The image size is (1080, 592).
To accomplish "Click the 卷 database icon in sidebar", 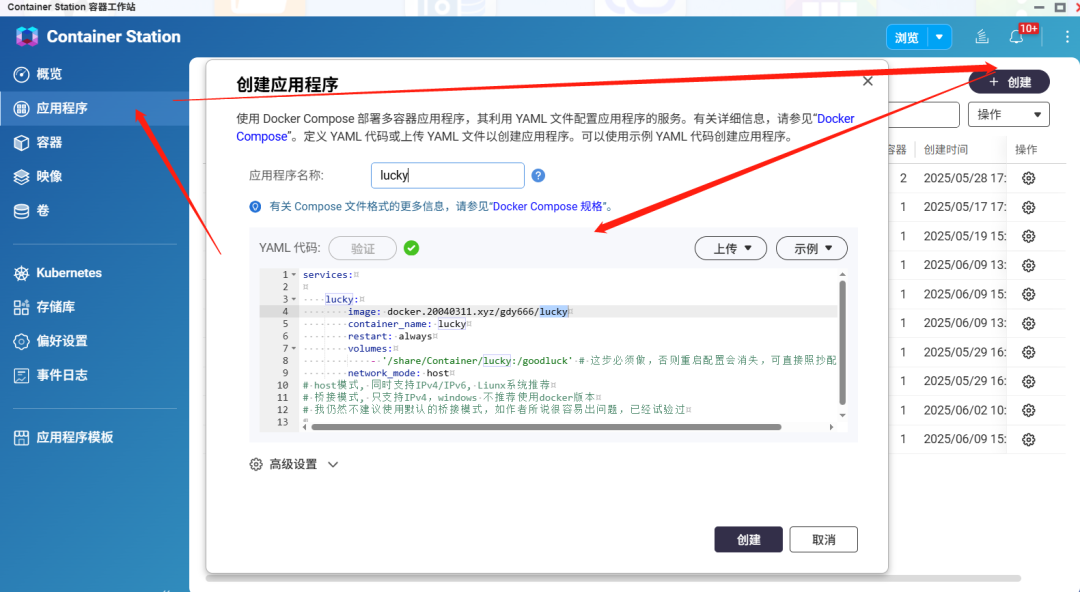I will coord(21,211).
